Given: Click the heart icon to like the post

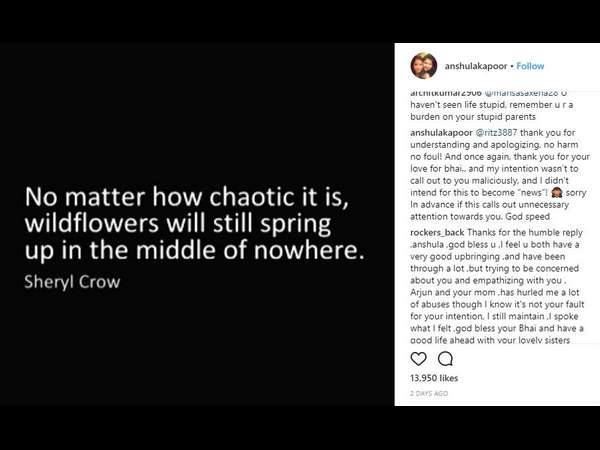Looking at the screenshot, I should tap(419, 358).
